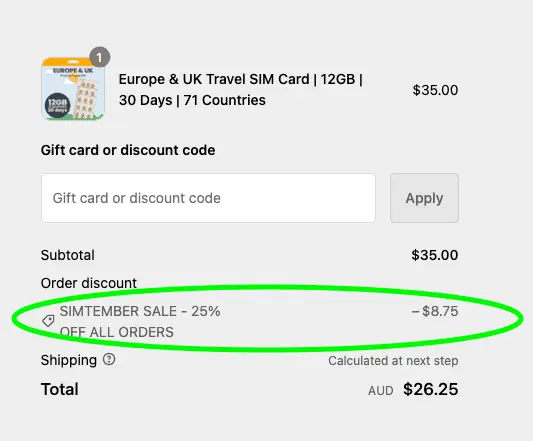Screen dimensions: 533x441
Task: Click the Total label
Action: point(59,389)
